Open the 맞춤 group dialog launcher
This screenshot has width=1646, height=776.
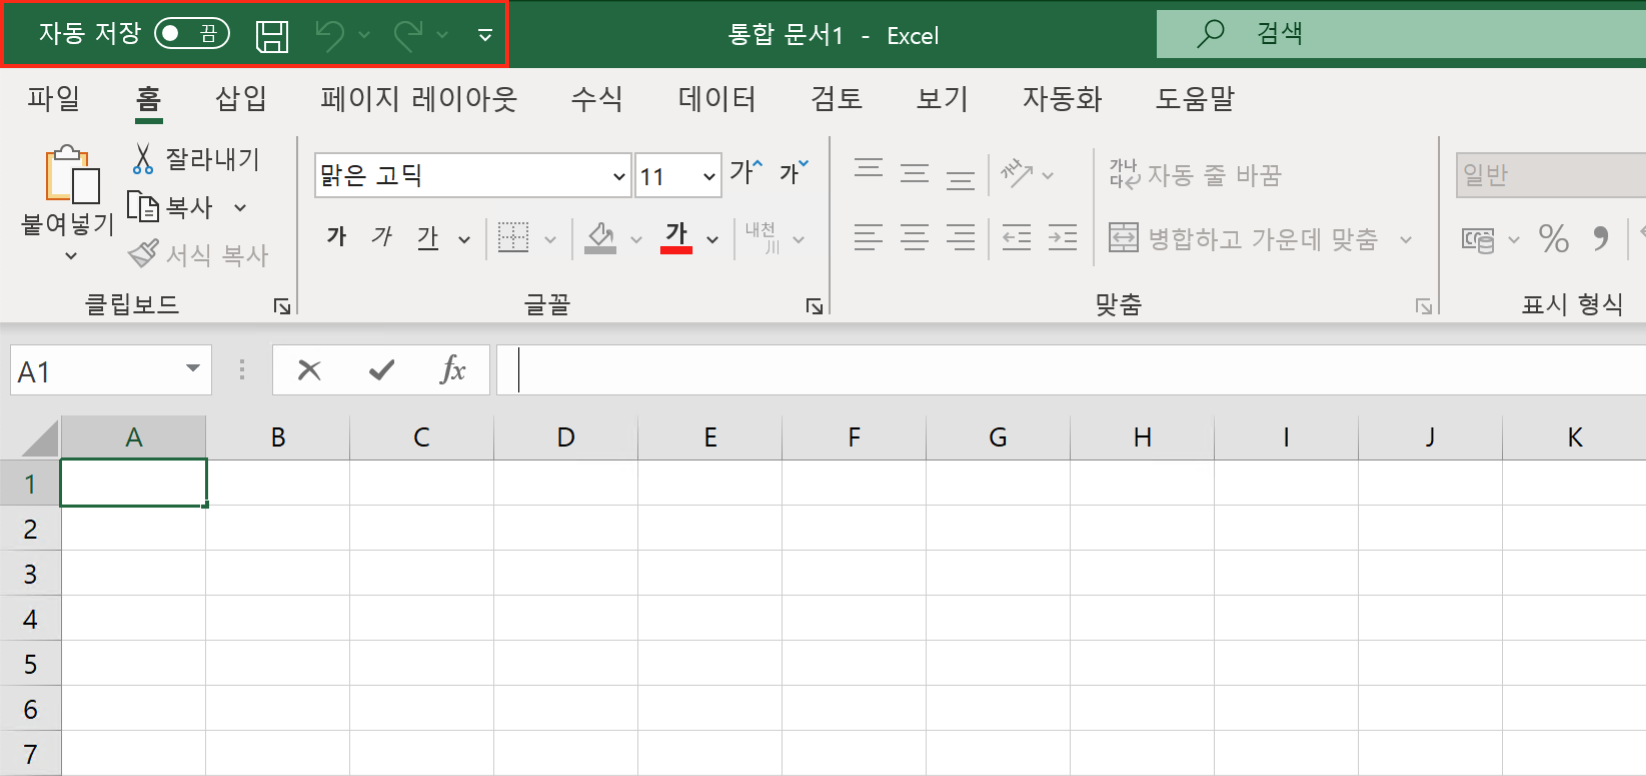tap(1424, 306)
